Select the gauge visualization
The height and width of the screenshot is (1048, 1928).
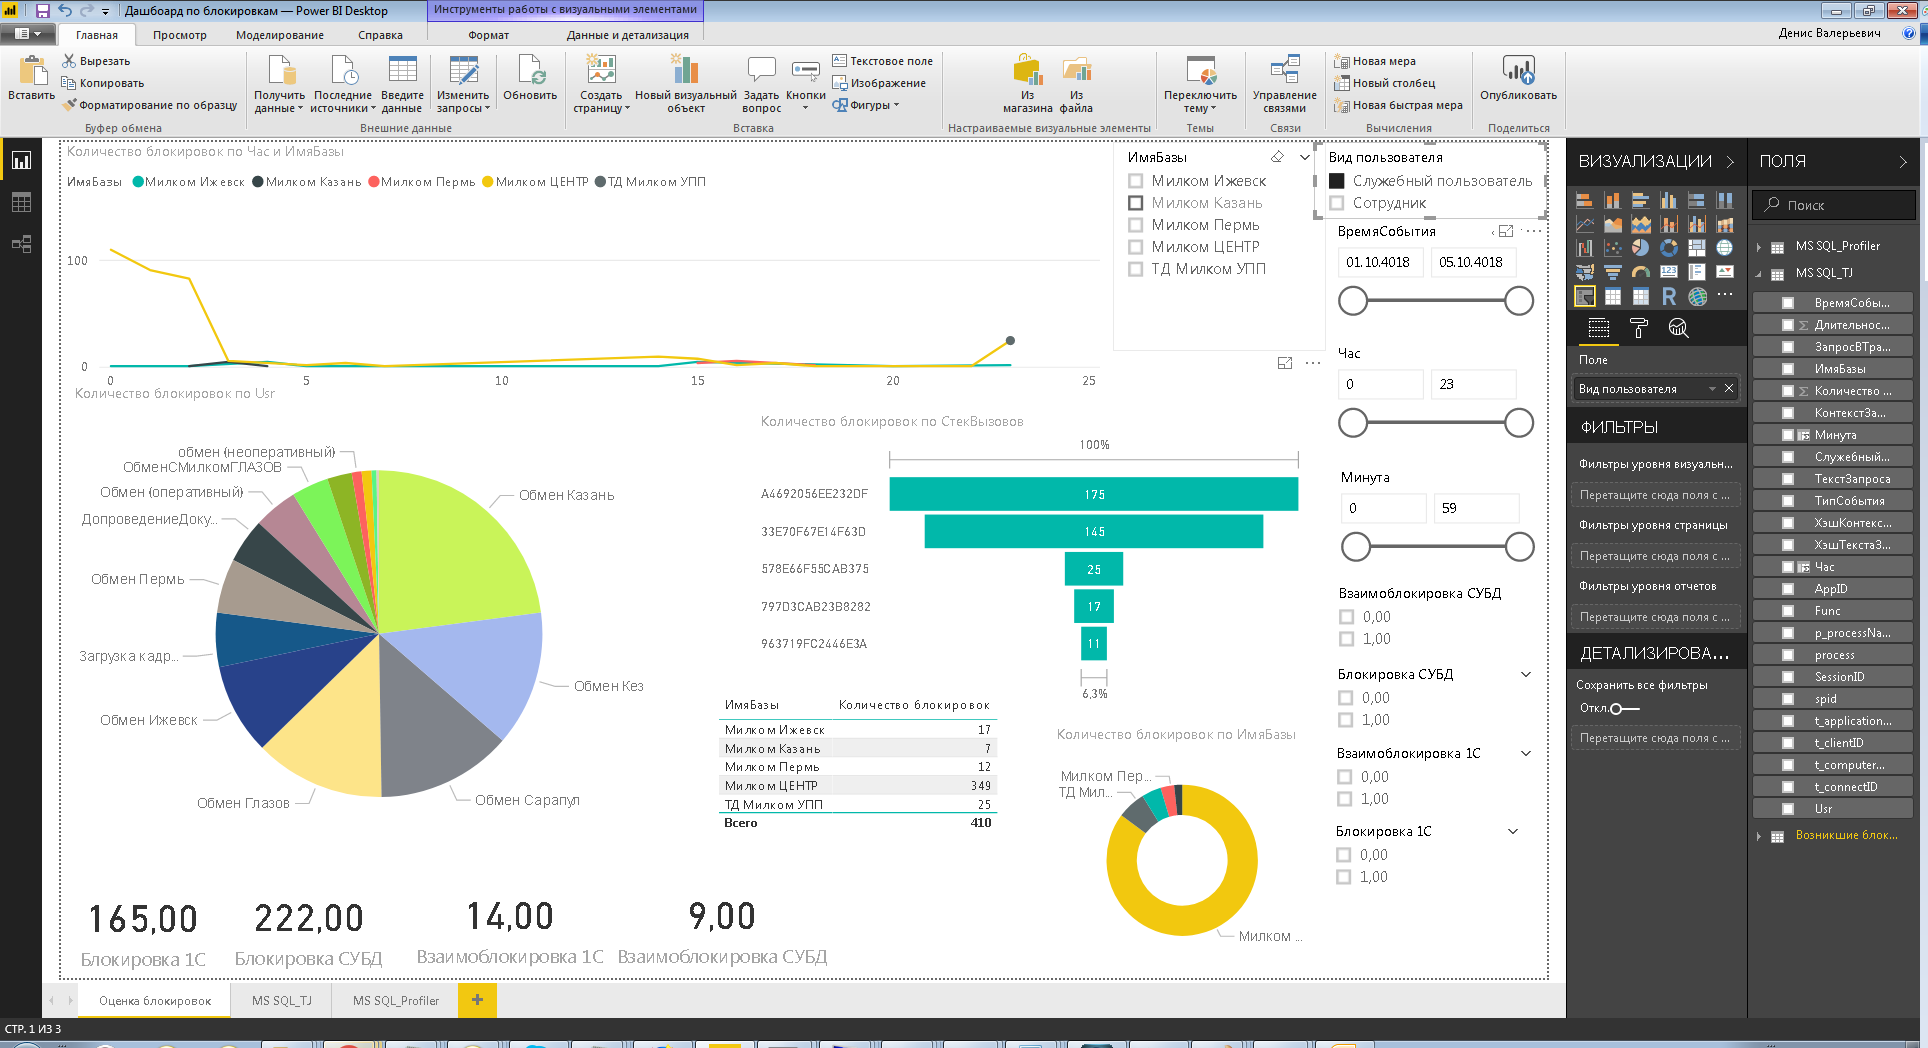[x=1641, y=272]
